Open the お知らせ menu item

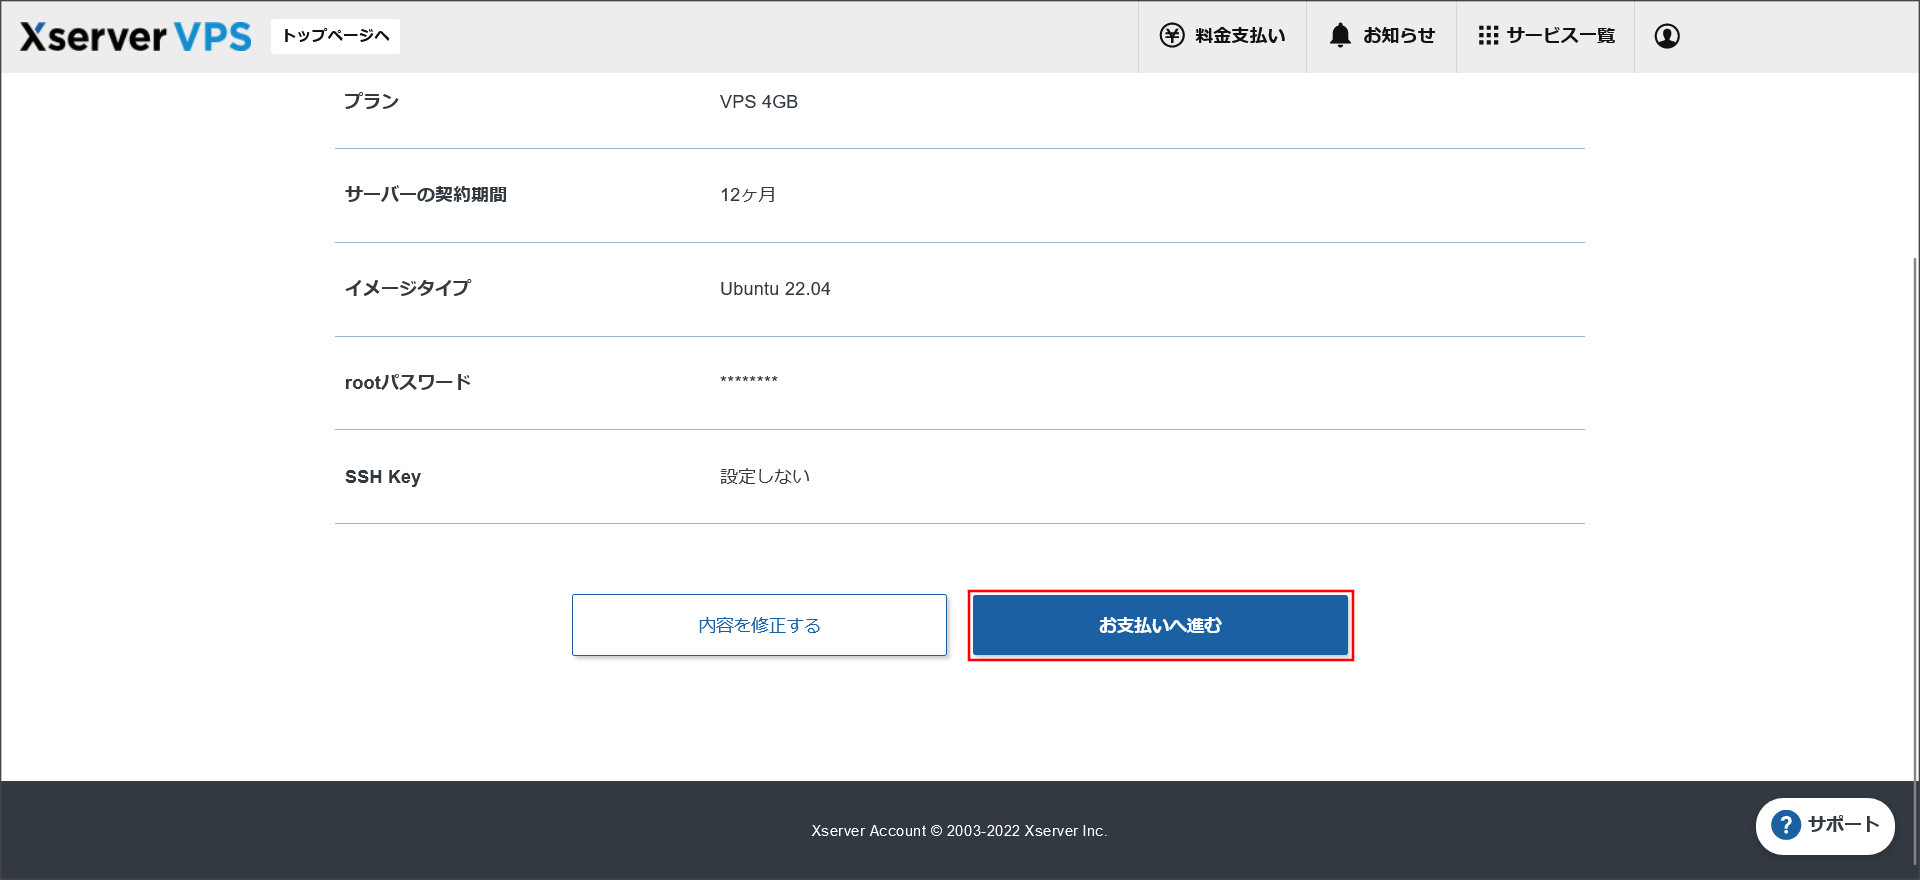tap(1399, 36)
